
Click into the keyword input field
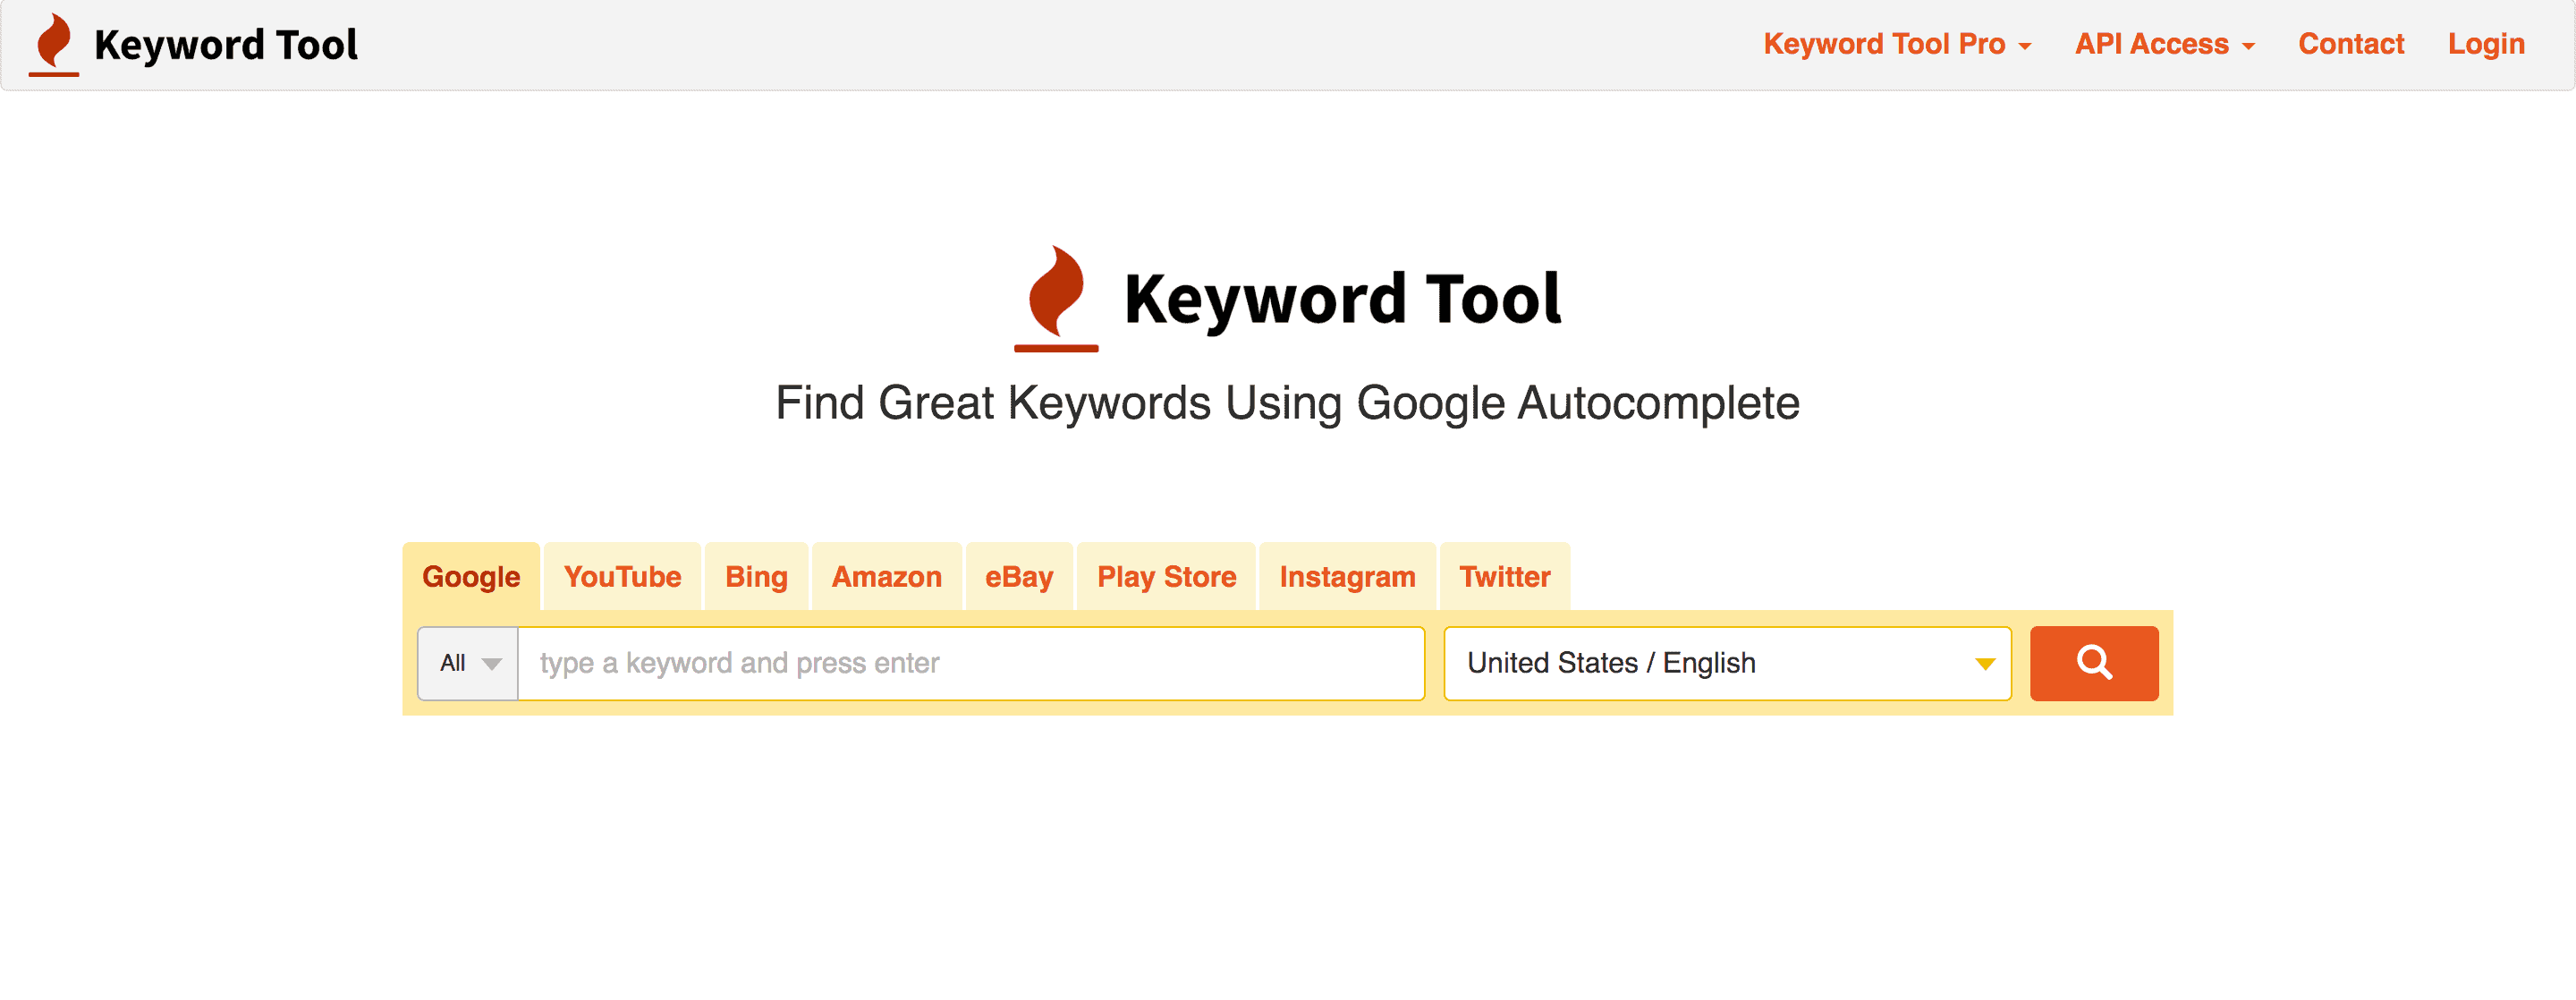pyautogui.click(x=970, y=663)
